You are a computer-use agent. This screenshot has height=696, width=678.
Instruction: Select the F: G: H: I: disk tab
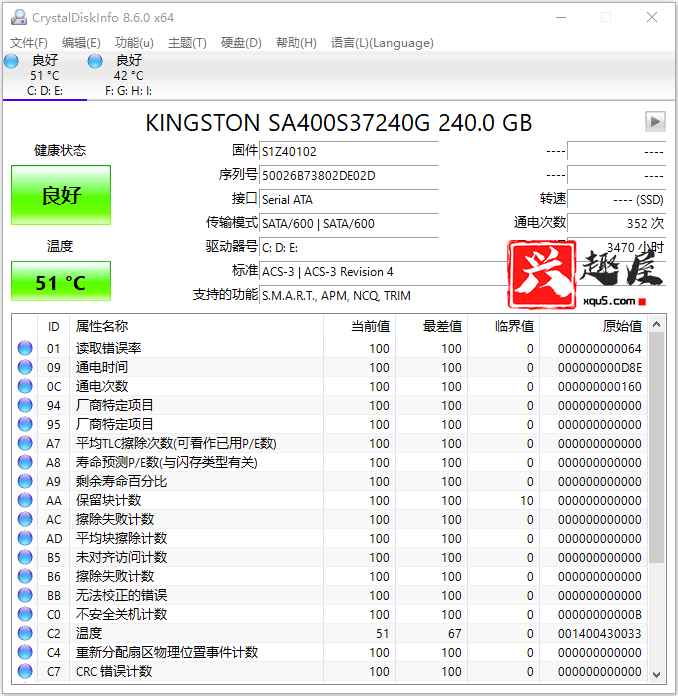coord(128,75)
